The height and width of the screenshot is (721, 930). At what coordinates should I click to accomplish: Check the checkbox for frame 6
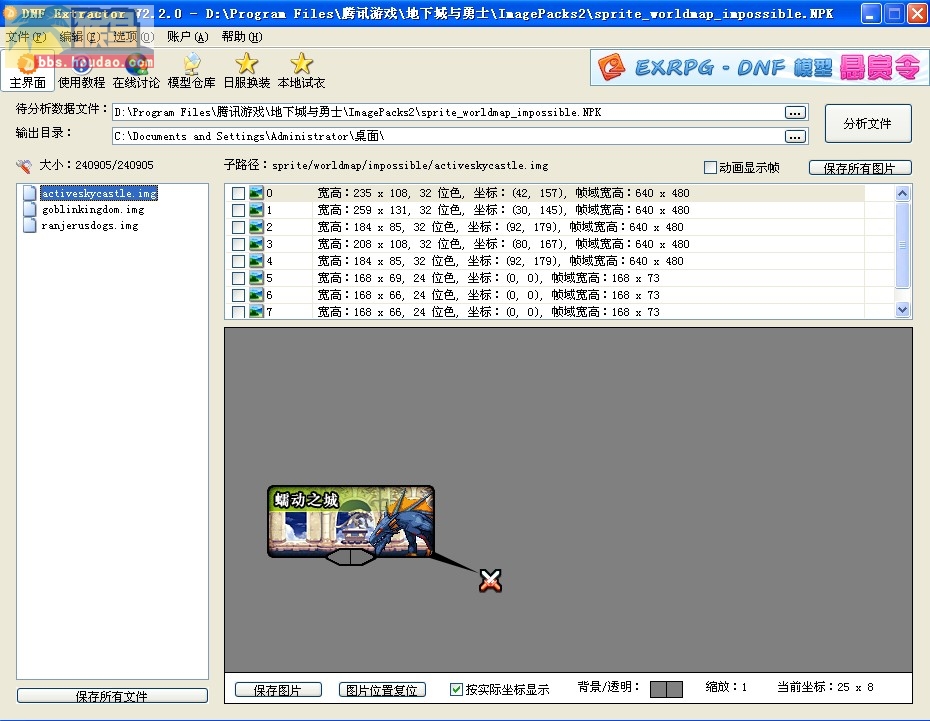point(238,295)
